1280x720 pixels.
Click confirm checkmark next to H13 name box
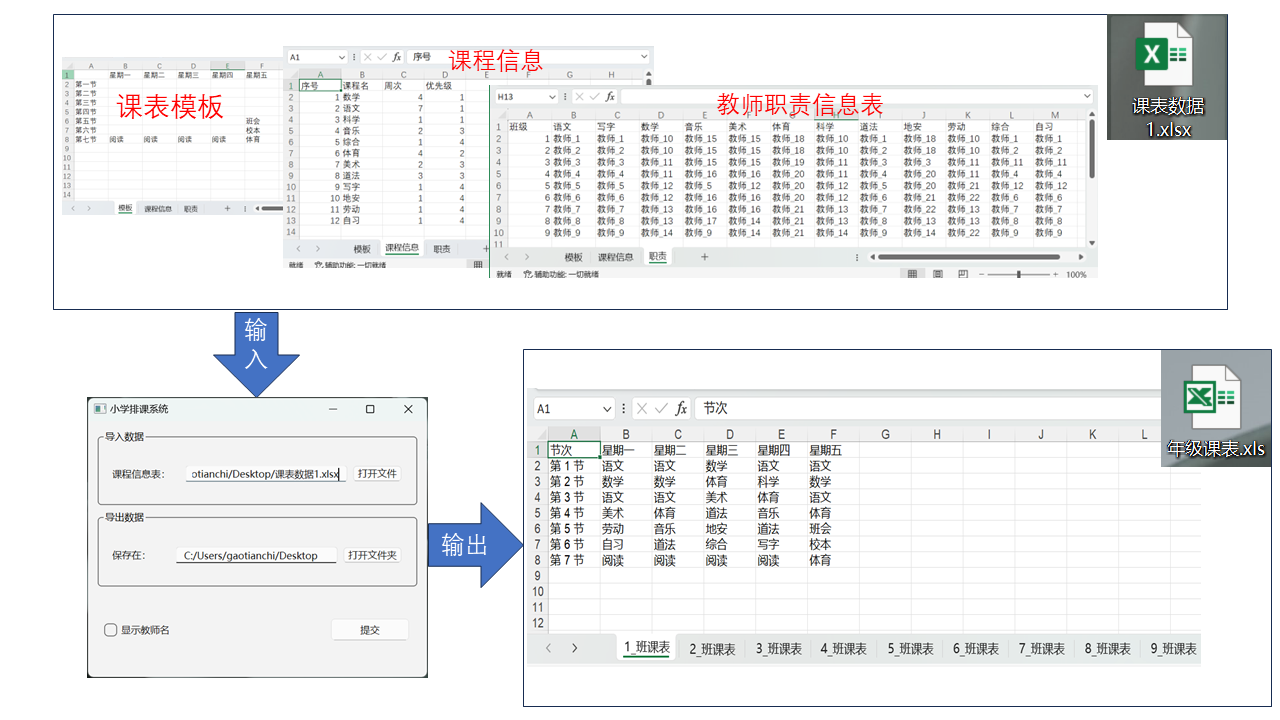[595, 97]
